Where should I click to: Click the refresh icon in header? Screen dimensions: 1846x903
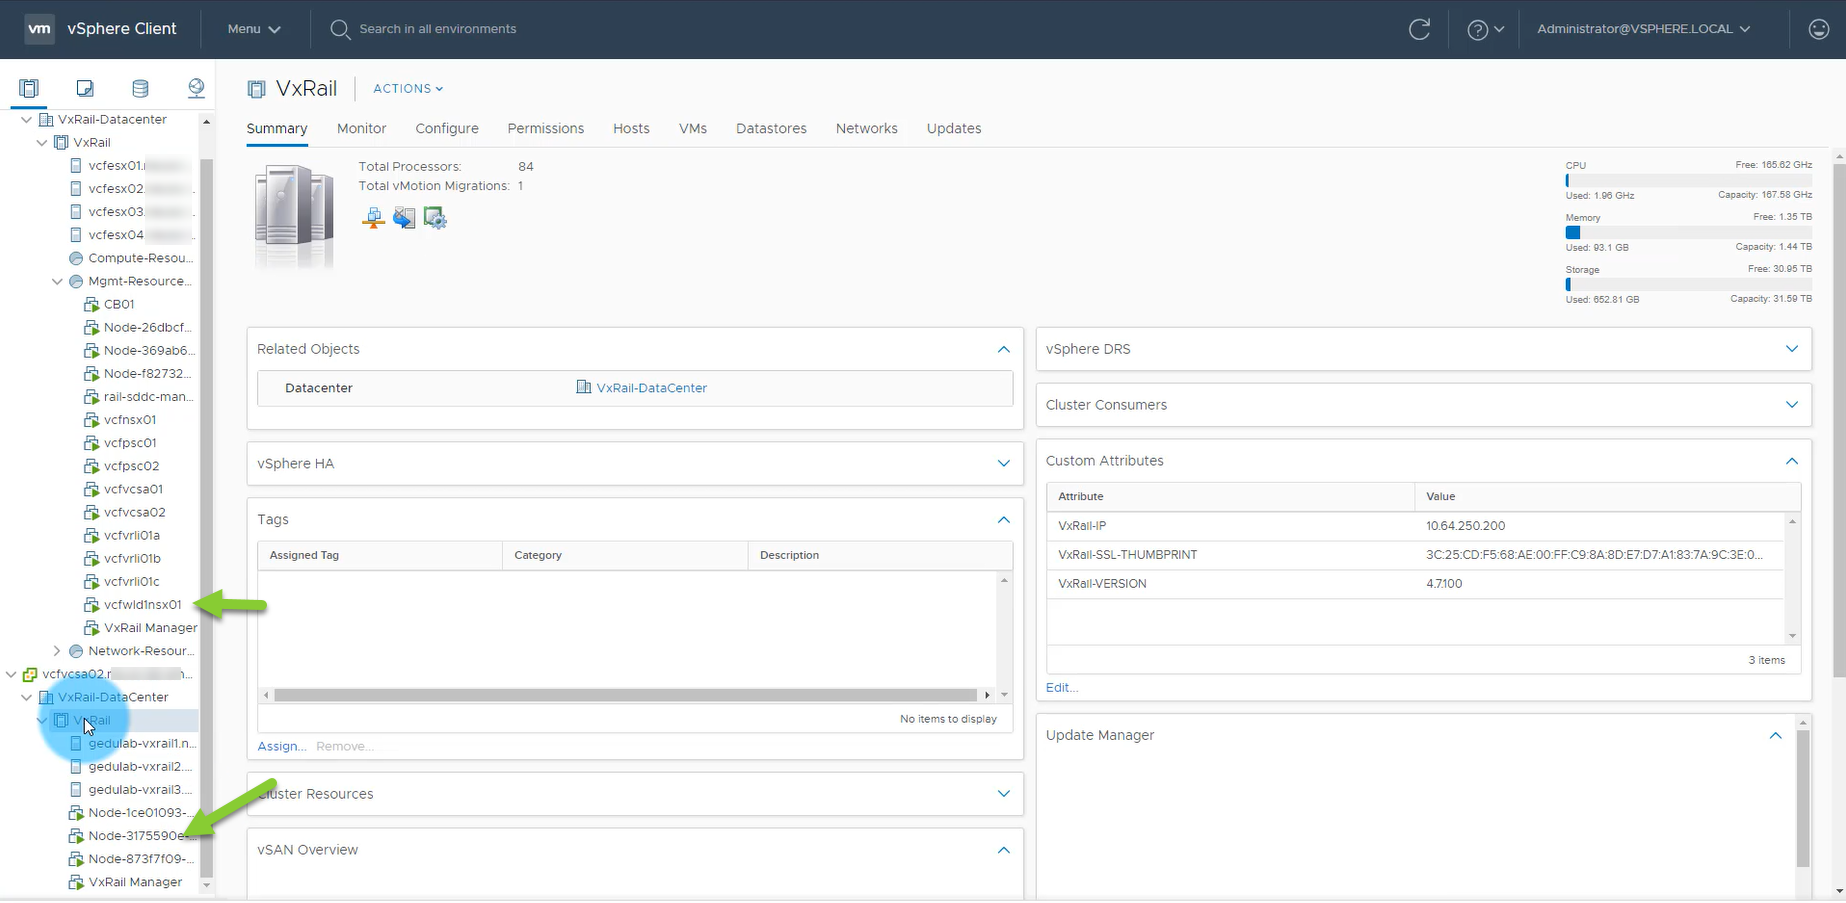1419,29
